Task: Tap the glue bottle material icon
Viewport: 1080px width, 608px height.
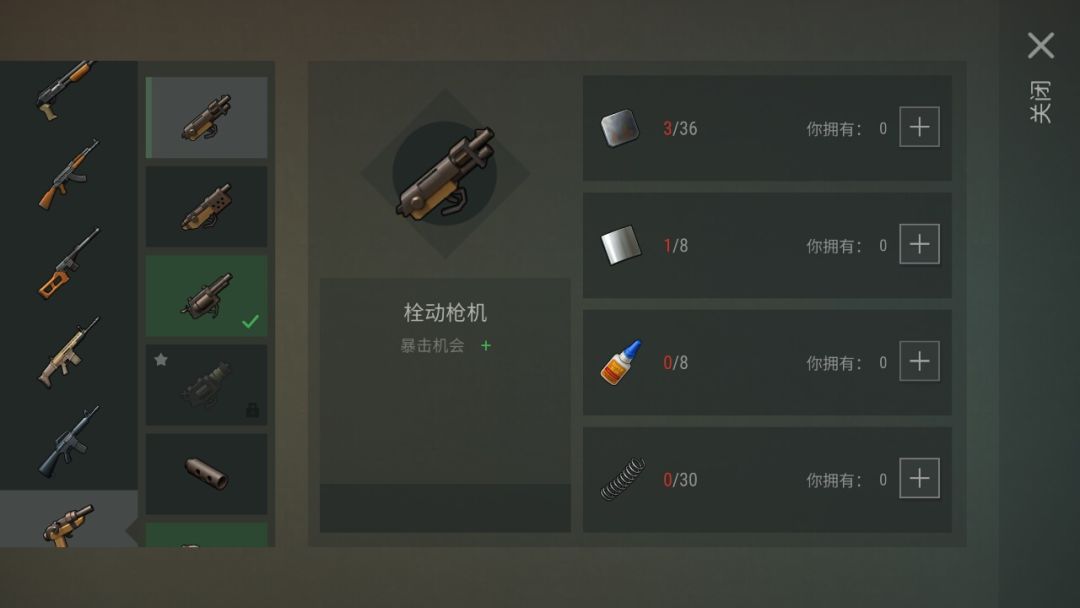Action: [621, 362]
